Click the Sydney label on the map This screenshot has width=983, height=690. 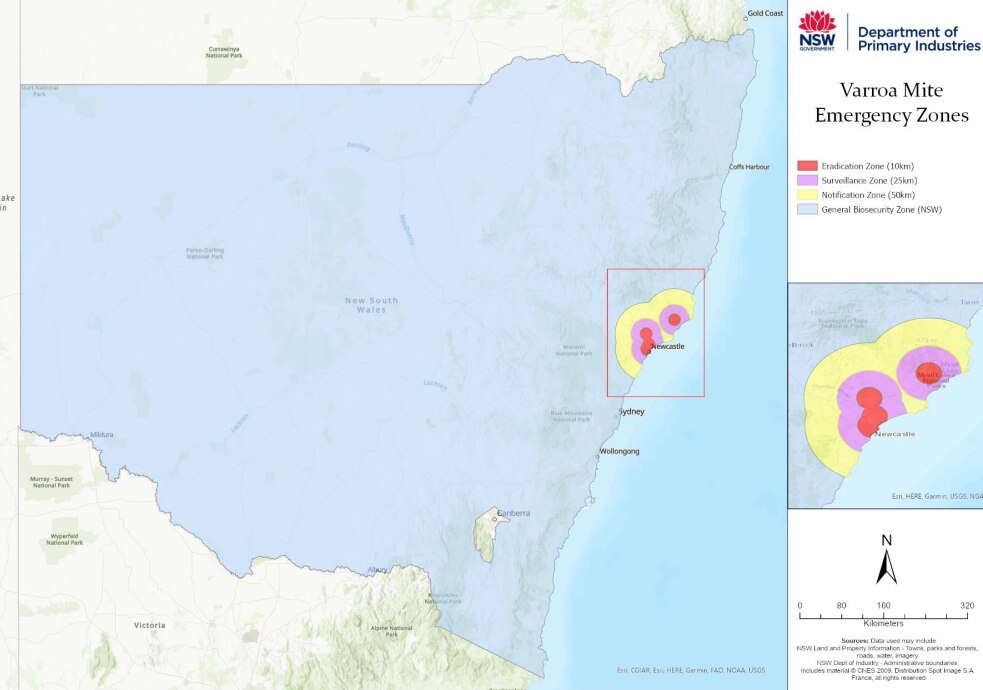coord(632,412)
